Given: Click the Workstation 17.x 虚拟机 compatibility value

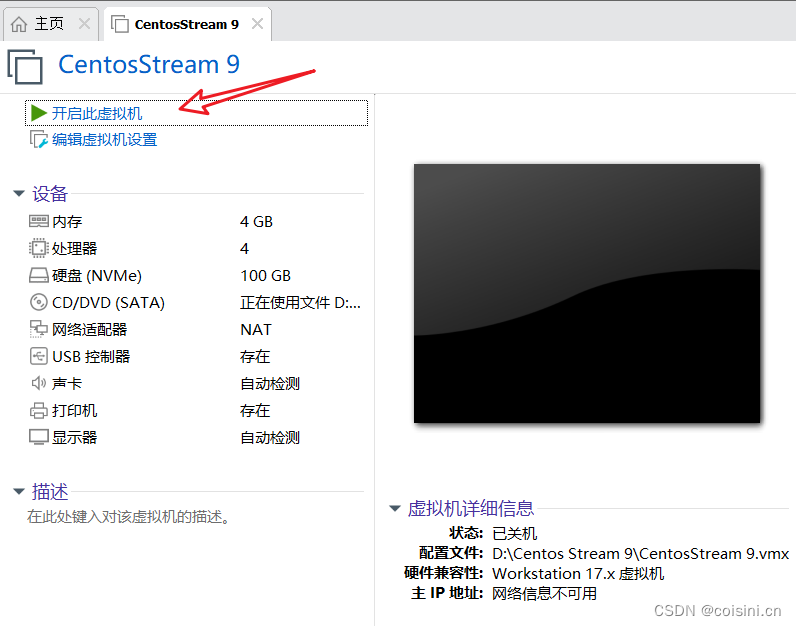Looking at the screenshot, I should pyautogui.click(x=578, y=573).
